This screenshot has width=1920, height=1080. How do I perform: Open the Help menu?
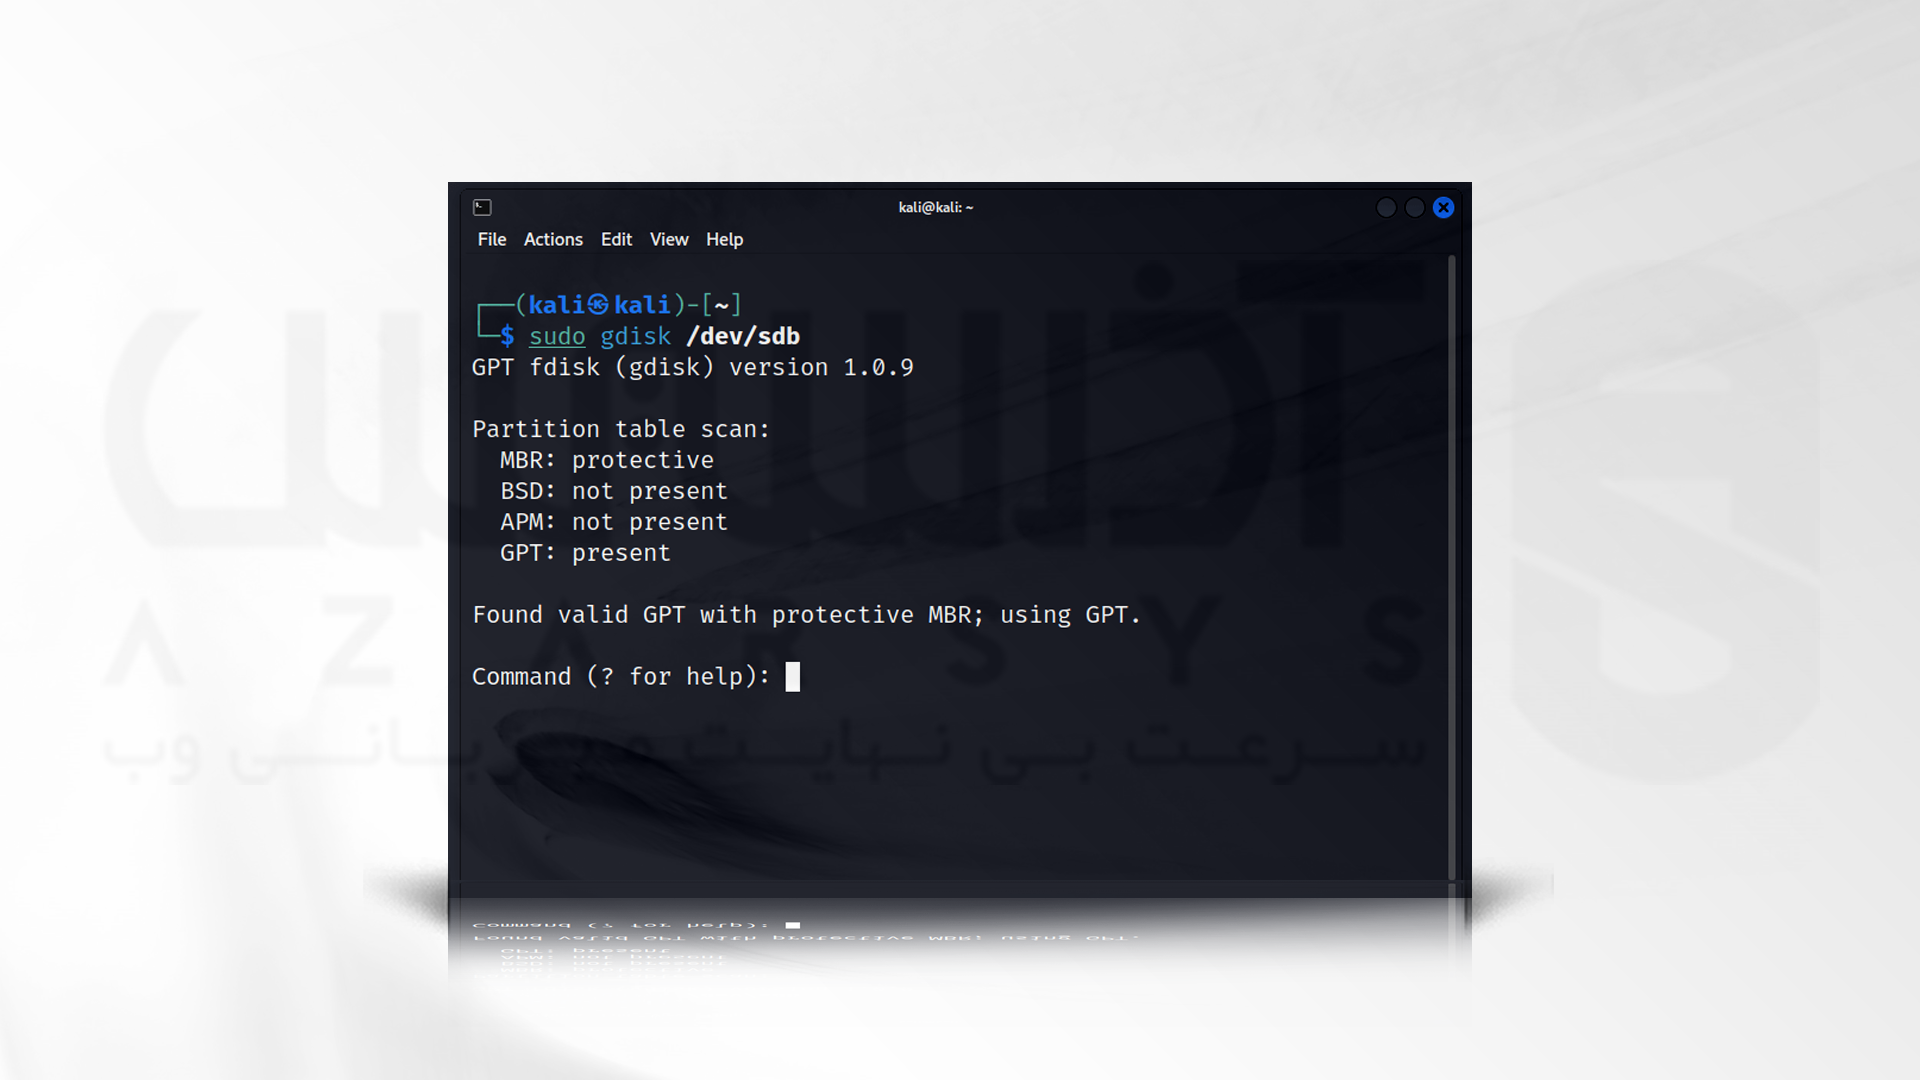pos(724,239)
